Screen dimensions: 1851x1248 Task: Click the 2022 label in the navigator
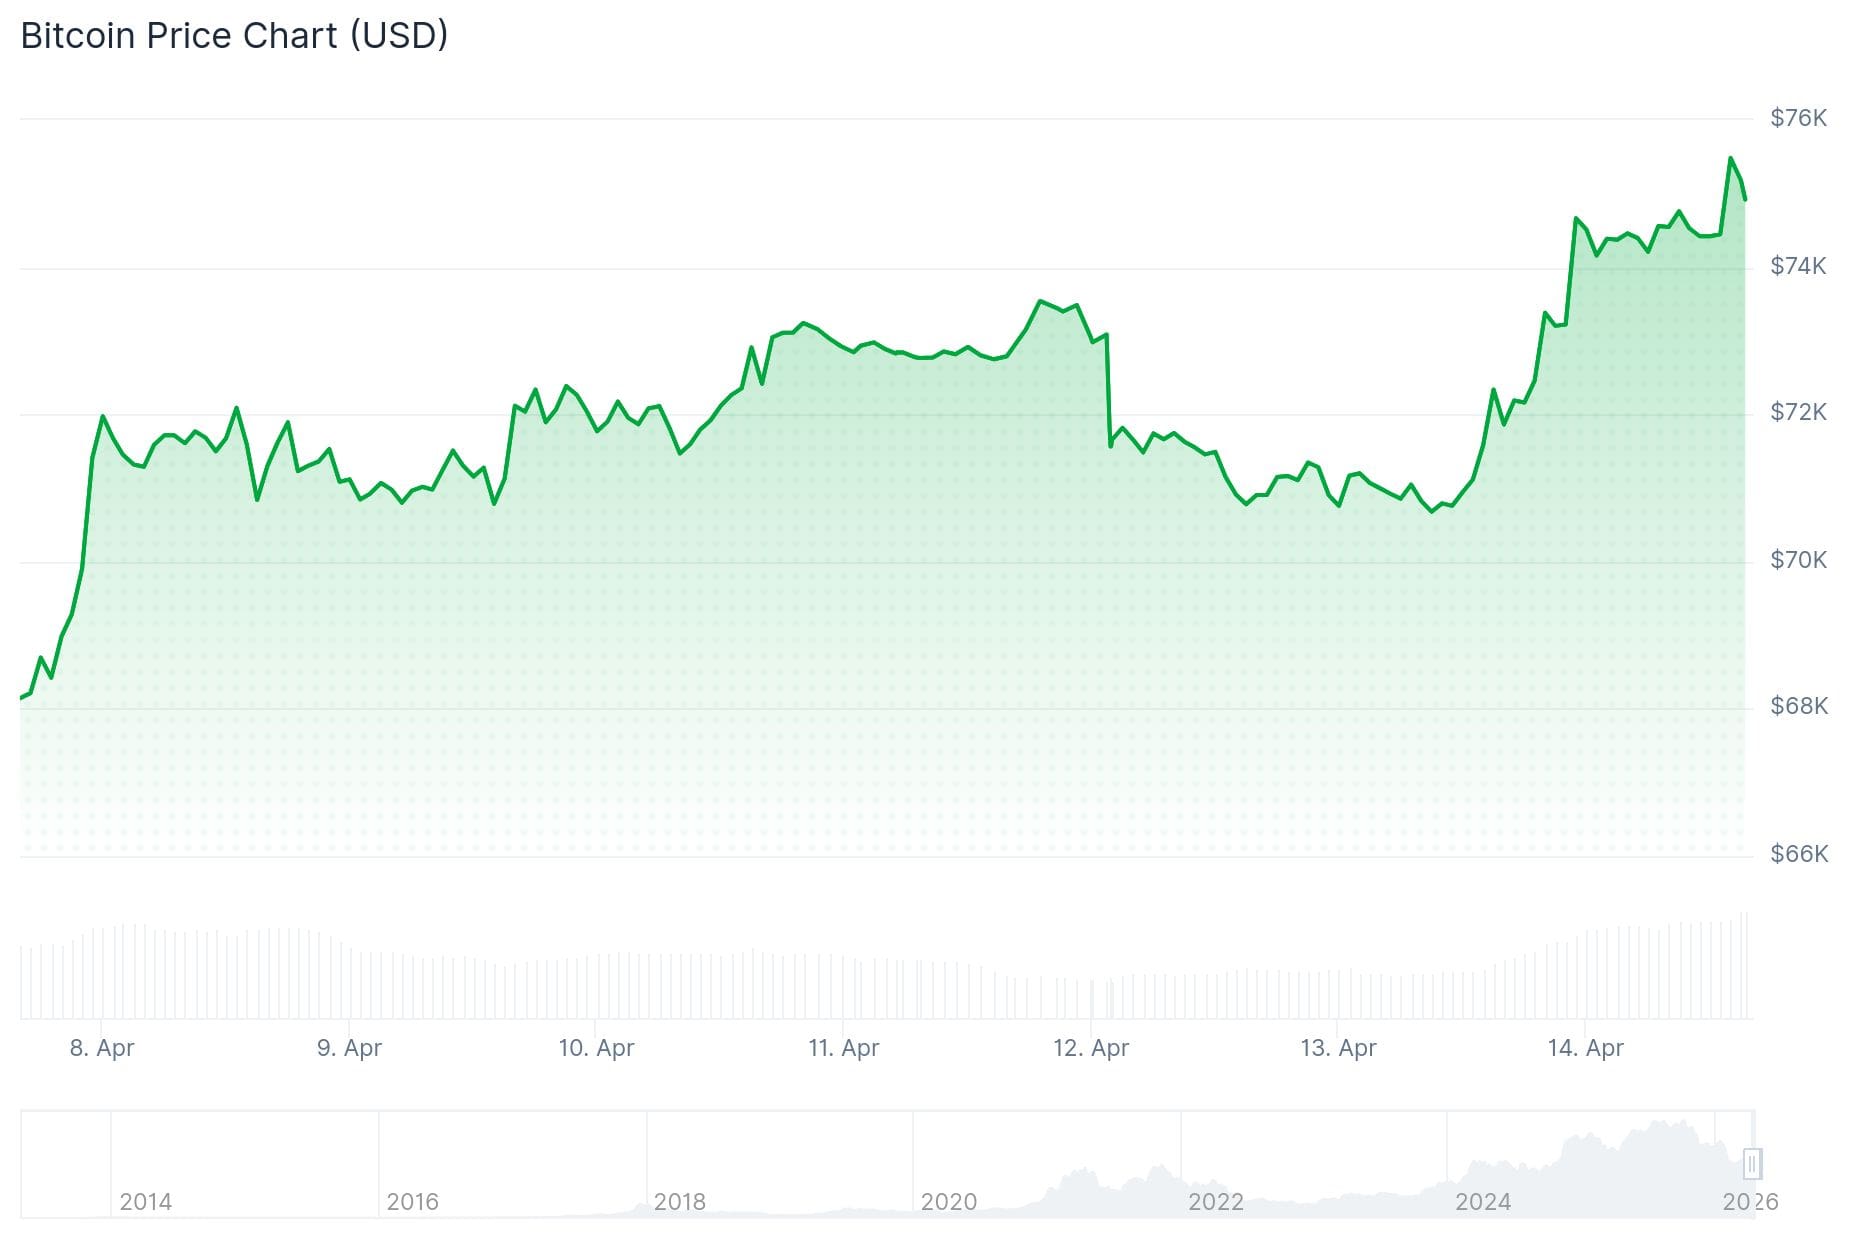click(x=1215, y=1201)
